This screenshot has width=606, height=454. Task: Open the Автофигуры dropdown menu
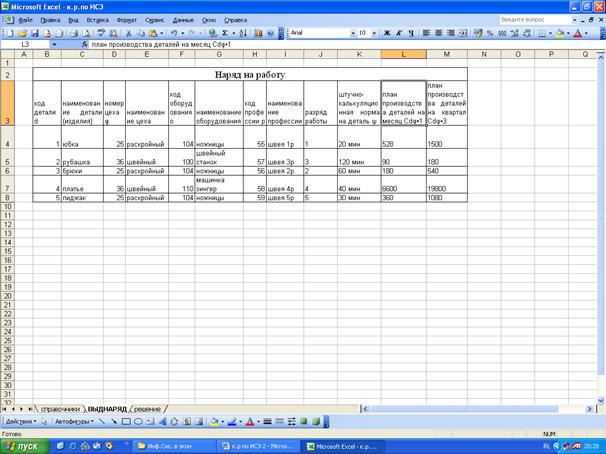click(74, 421)
